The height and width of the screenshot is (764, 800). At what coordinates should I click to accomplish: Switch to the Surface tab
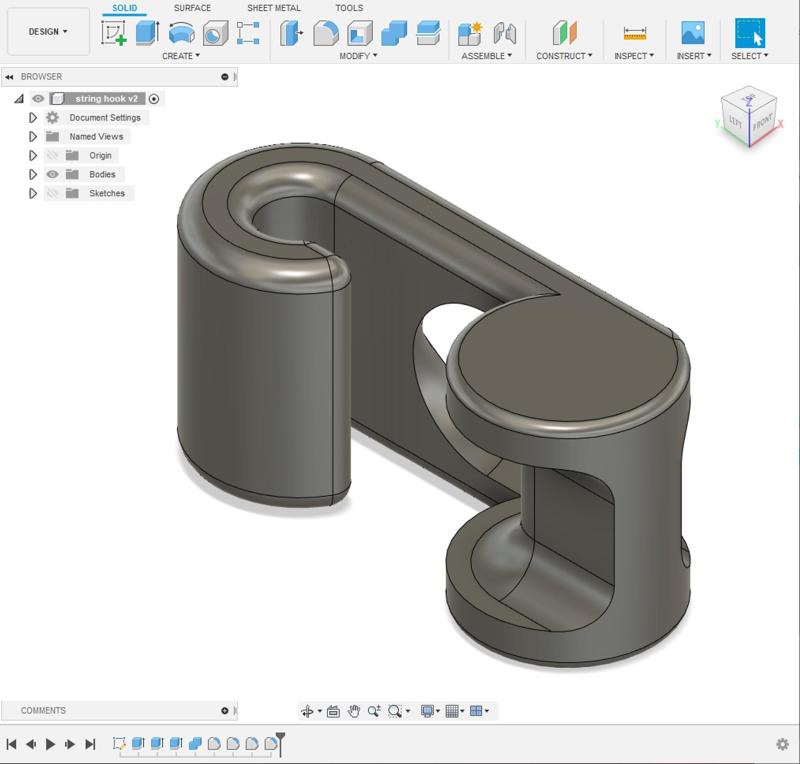tap(193, 8)
